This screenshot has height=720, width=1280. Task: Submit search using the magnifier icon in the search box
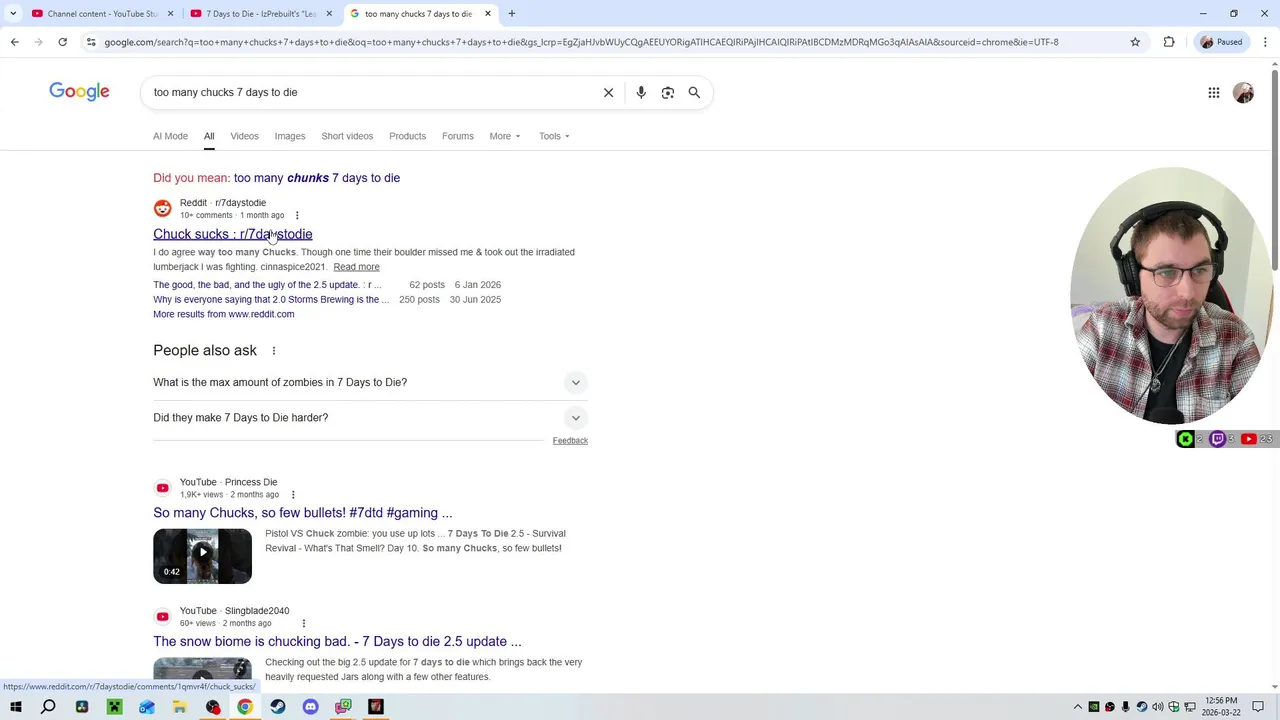click(x=694, y=92)
